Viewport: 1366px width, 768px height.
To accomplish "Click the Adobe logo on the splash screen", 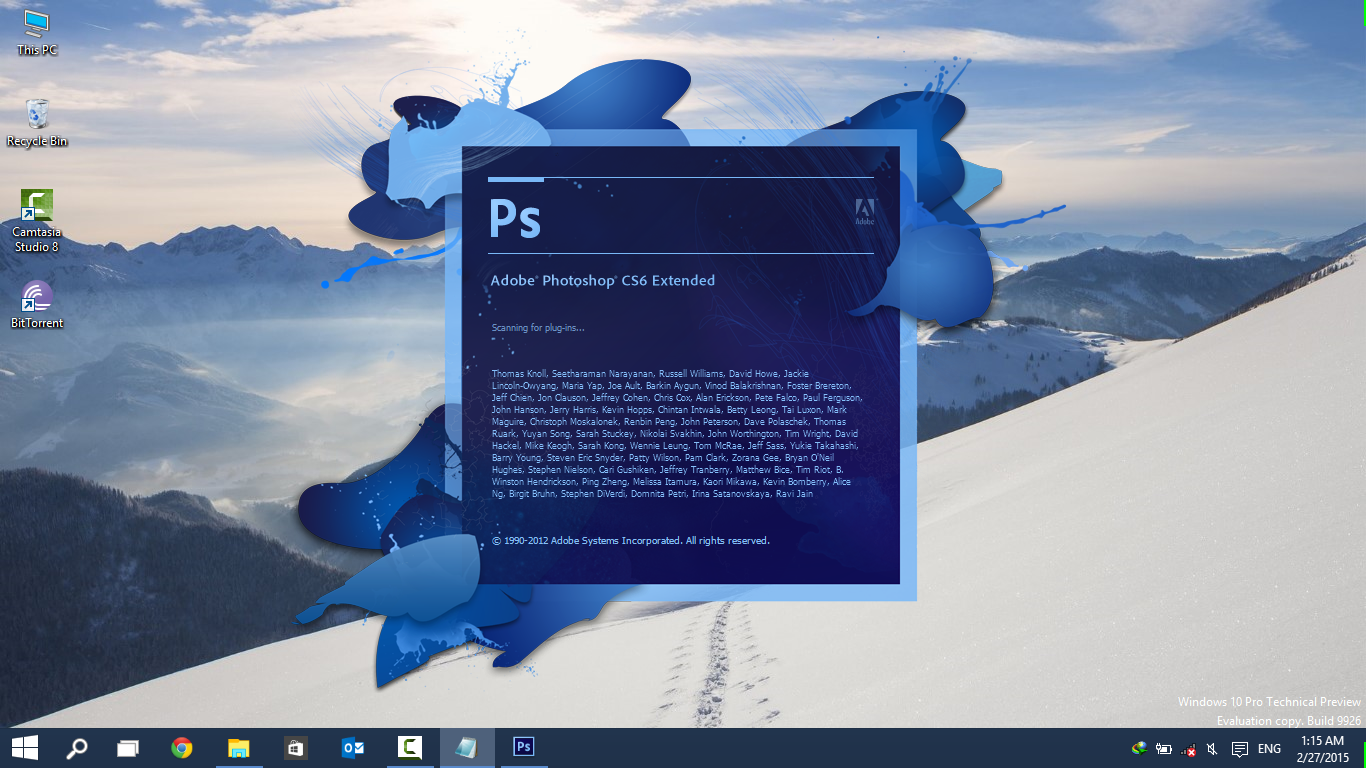I will 864,211.
